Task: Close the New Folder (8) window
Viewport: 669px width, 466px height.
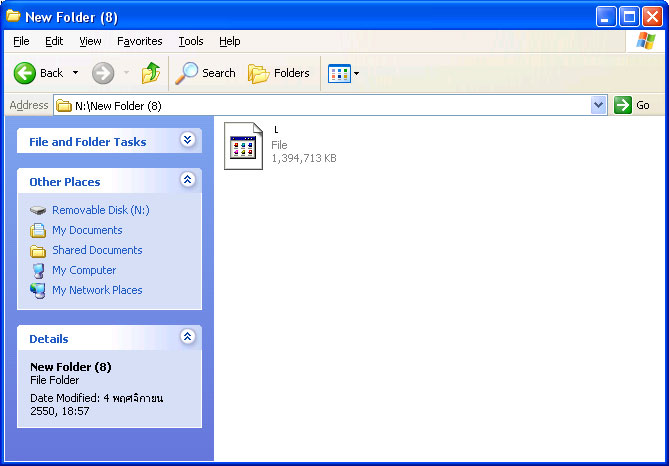Action: (x=652, y=17)
